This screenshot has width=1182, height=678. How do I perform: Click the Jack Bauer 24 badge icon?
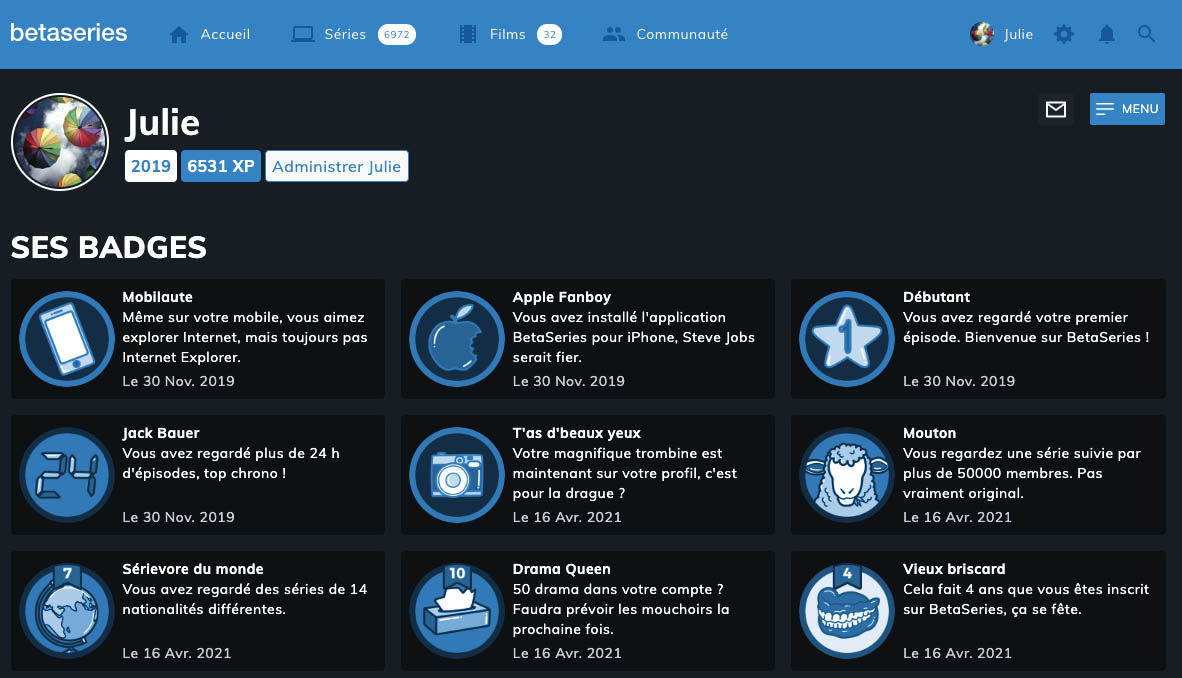coord(66,475)
